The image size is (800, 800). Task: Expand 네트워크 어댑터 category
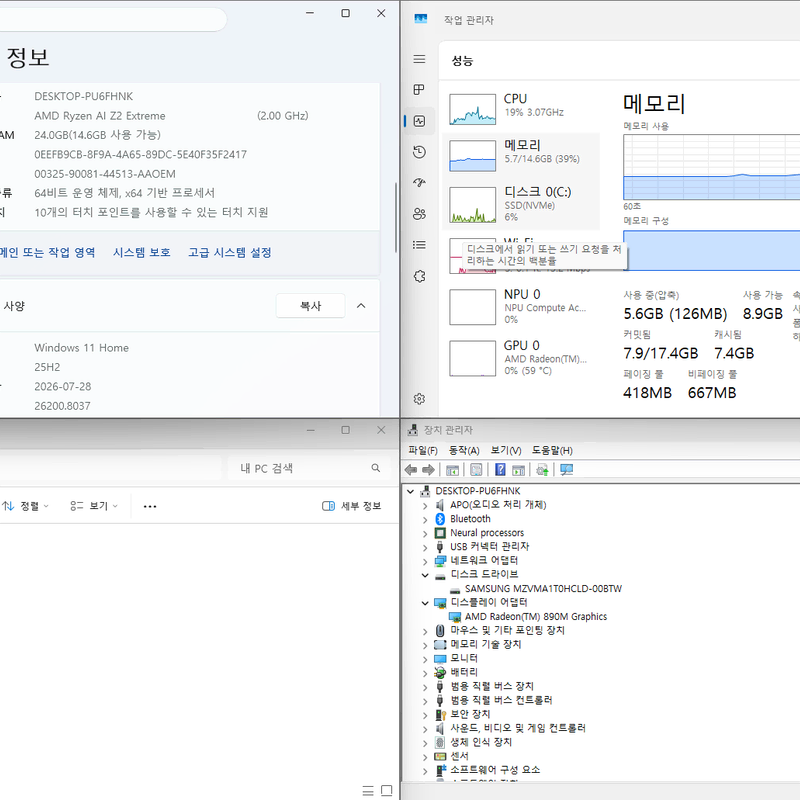pos(425,561)
